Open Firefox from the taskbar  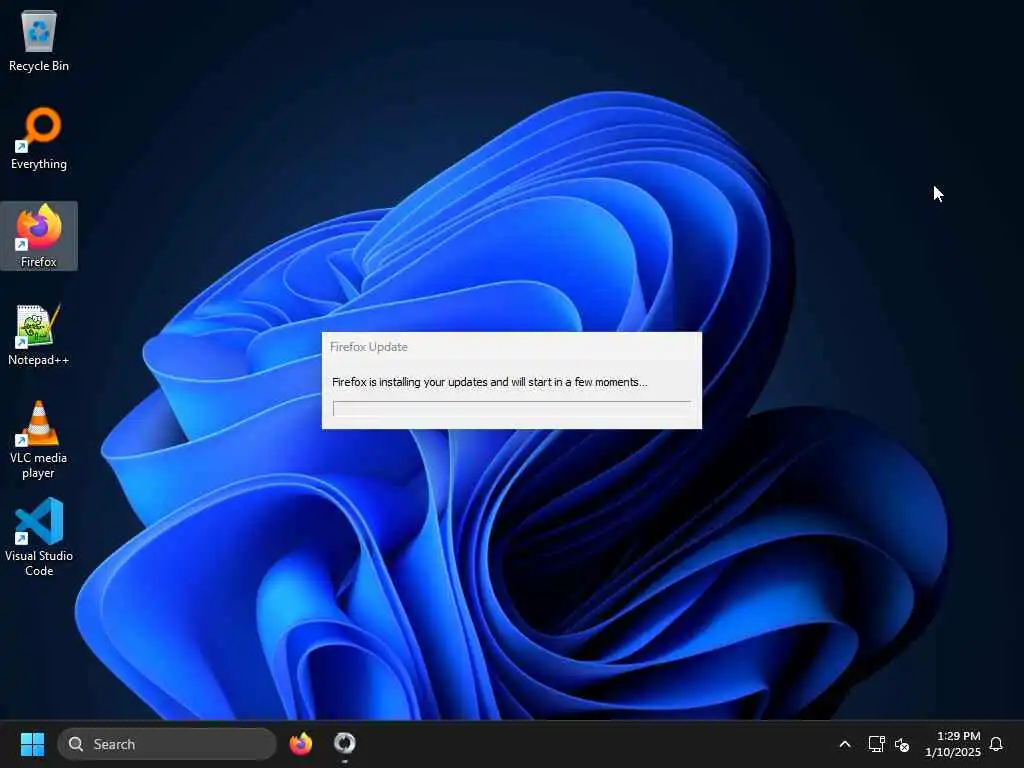[300, 744]
